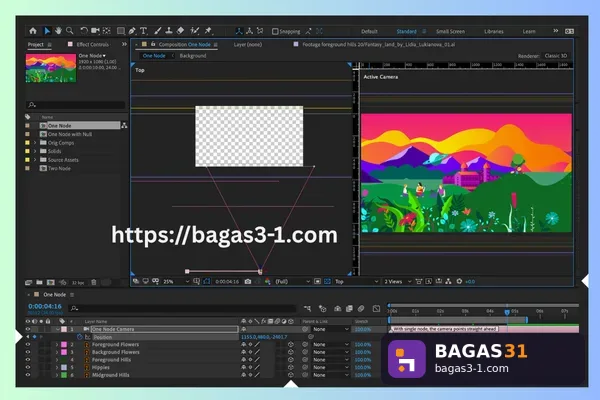The image size is (600, 400).
Task: Select the Eraser tool
Action: pos(180,31)
